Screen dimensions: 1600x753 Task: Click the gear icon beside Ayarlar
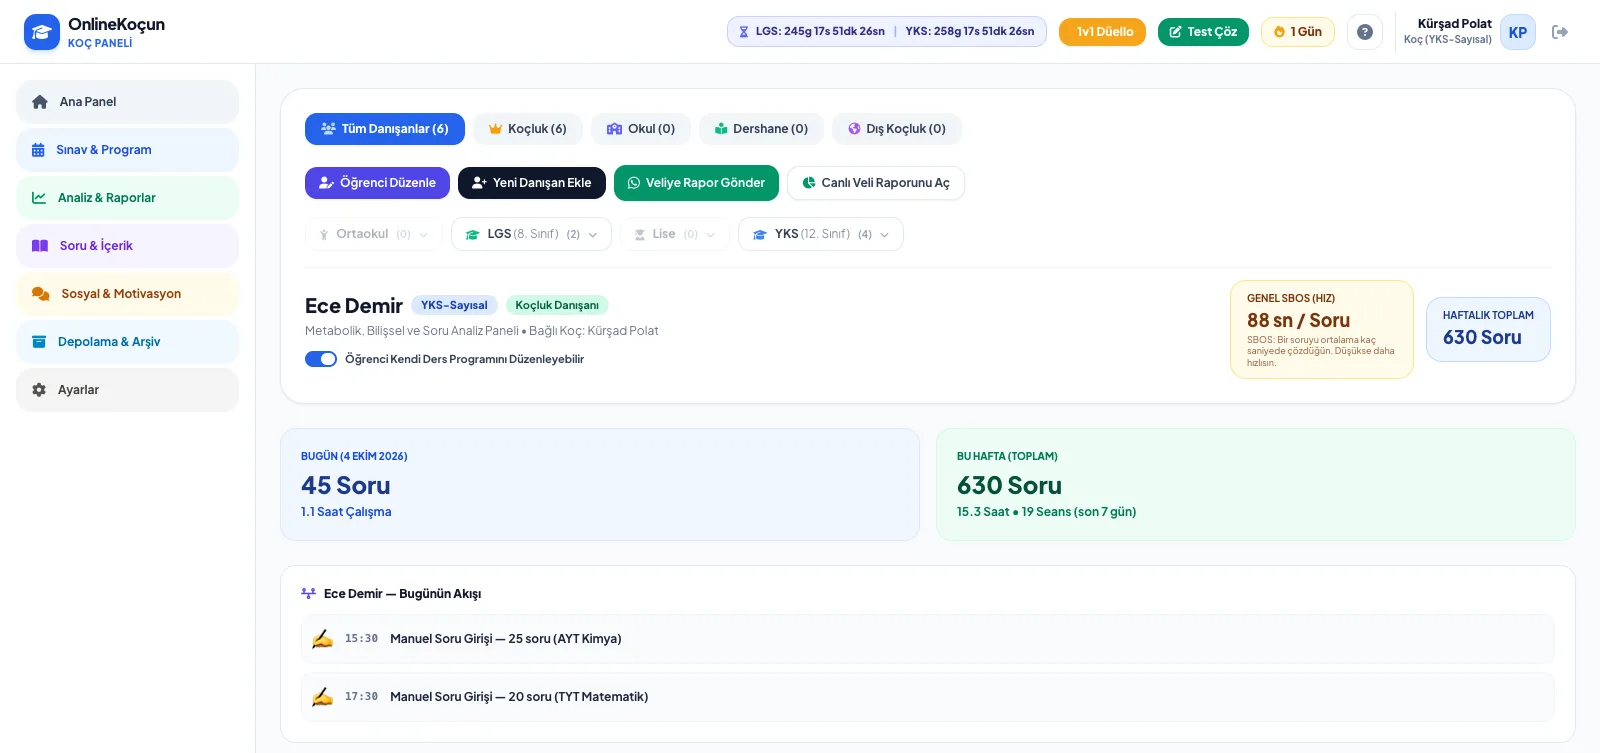click(39, 390)
